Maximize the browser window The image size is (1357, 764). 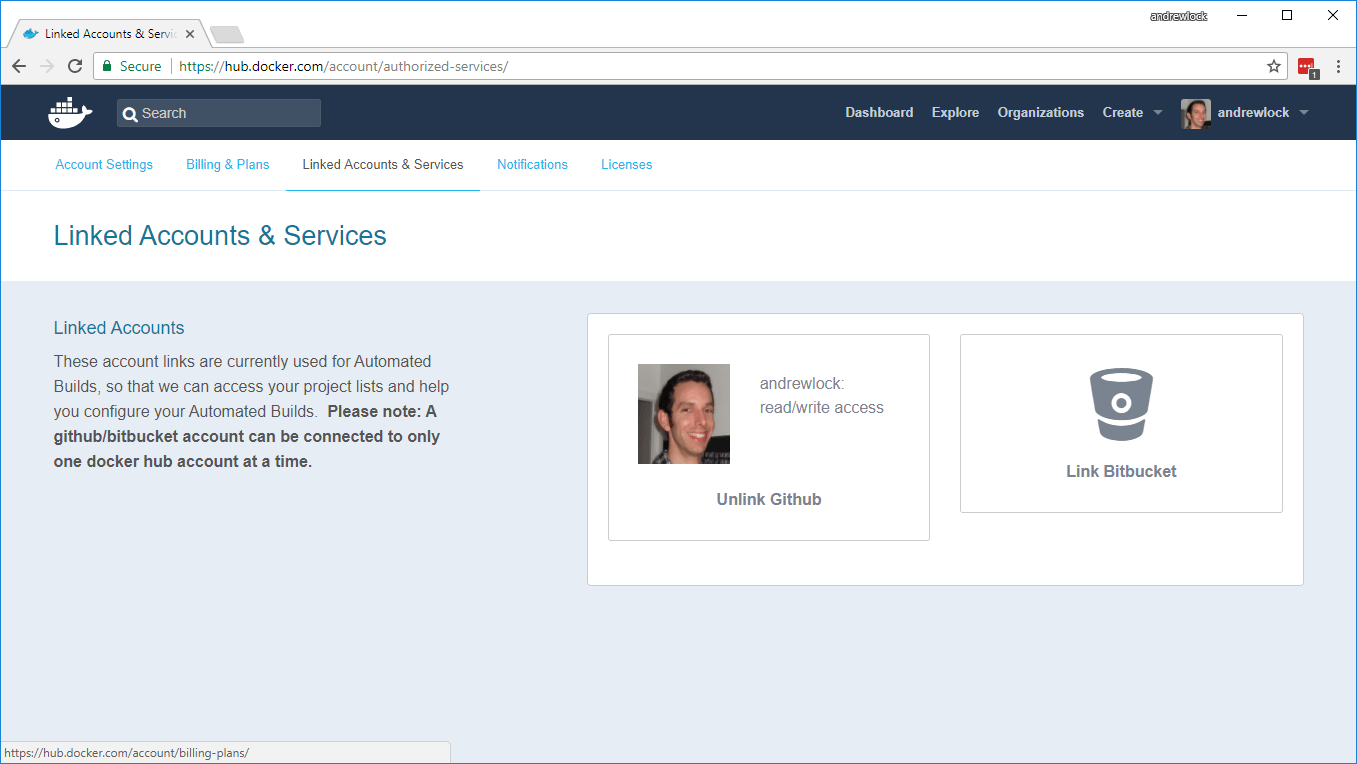pos(1287,16)
